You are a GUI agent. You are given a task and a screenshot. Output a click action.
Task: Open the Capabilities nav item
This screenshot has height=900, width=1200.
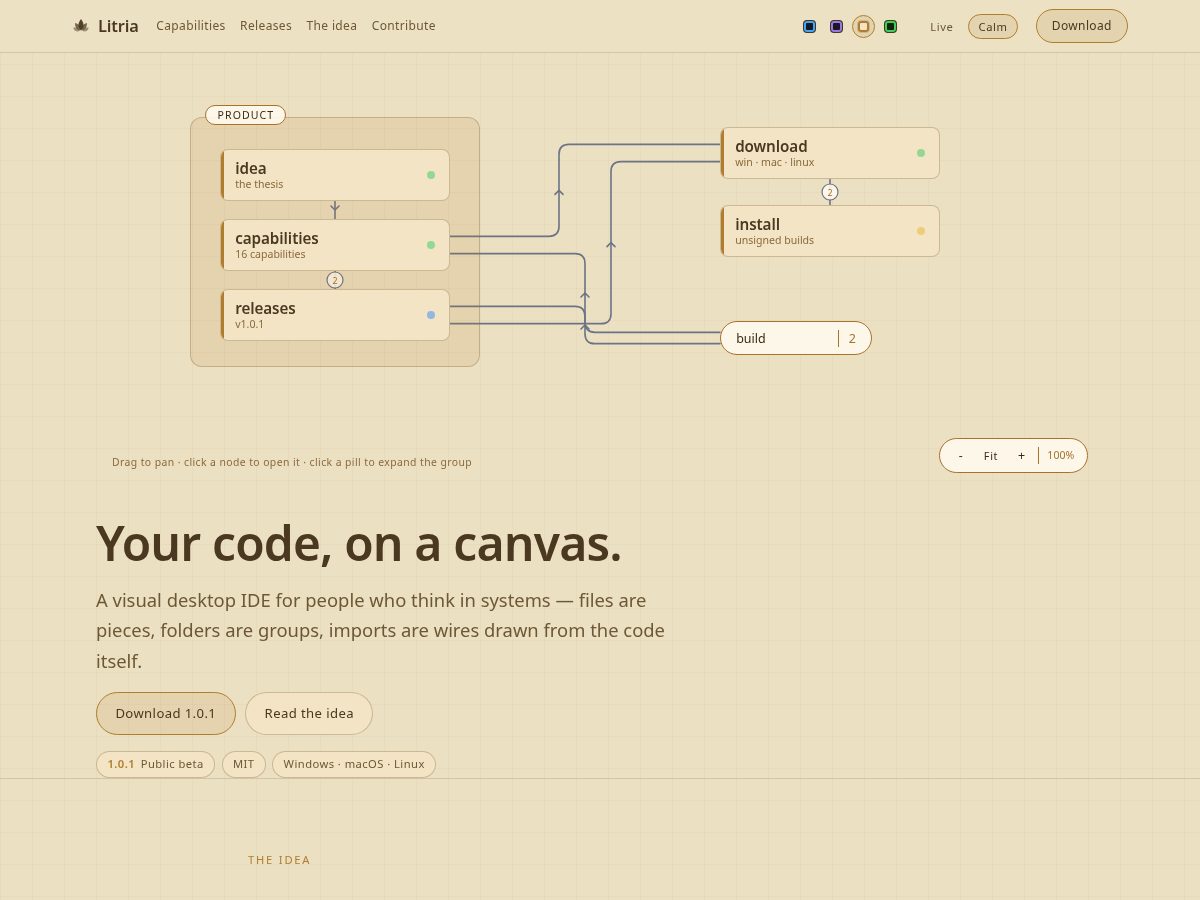[x=191, y=26]
